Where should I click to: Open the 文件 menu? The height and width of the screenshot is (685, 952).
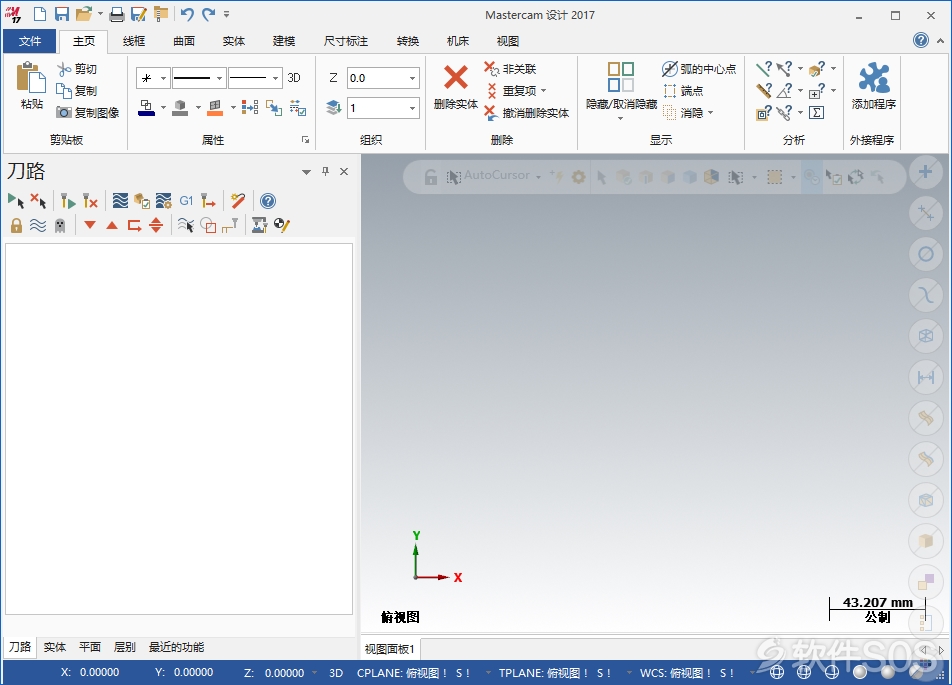coord(30,41)
